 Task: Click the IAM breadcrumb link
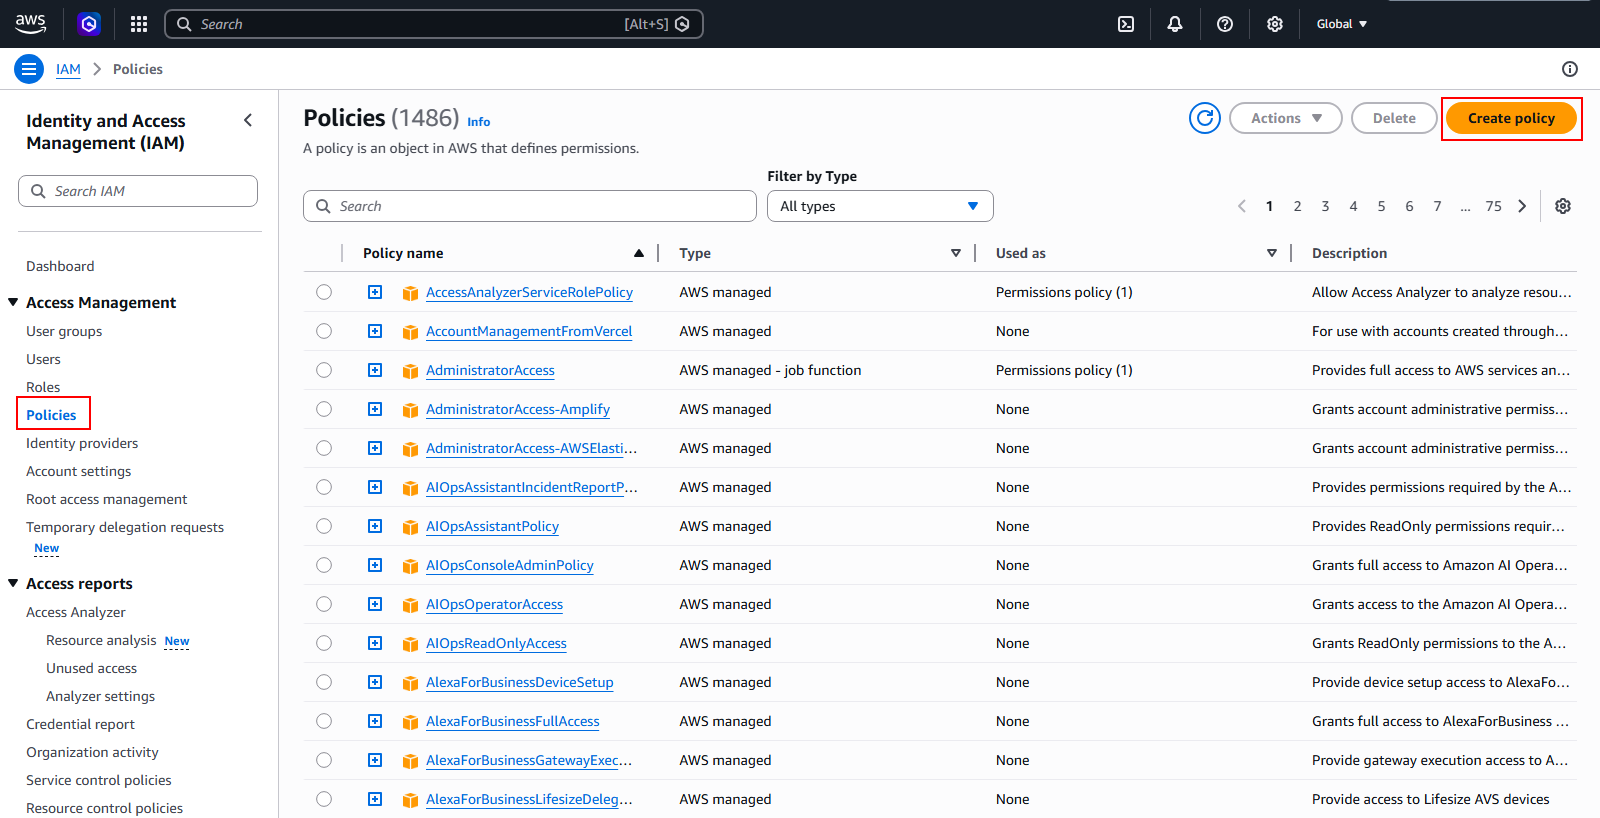68,69
